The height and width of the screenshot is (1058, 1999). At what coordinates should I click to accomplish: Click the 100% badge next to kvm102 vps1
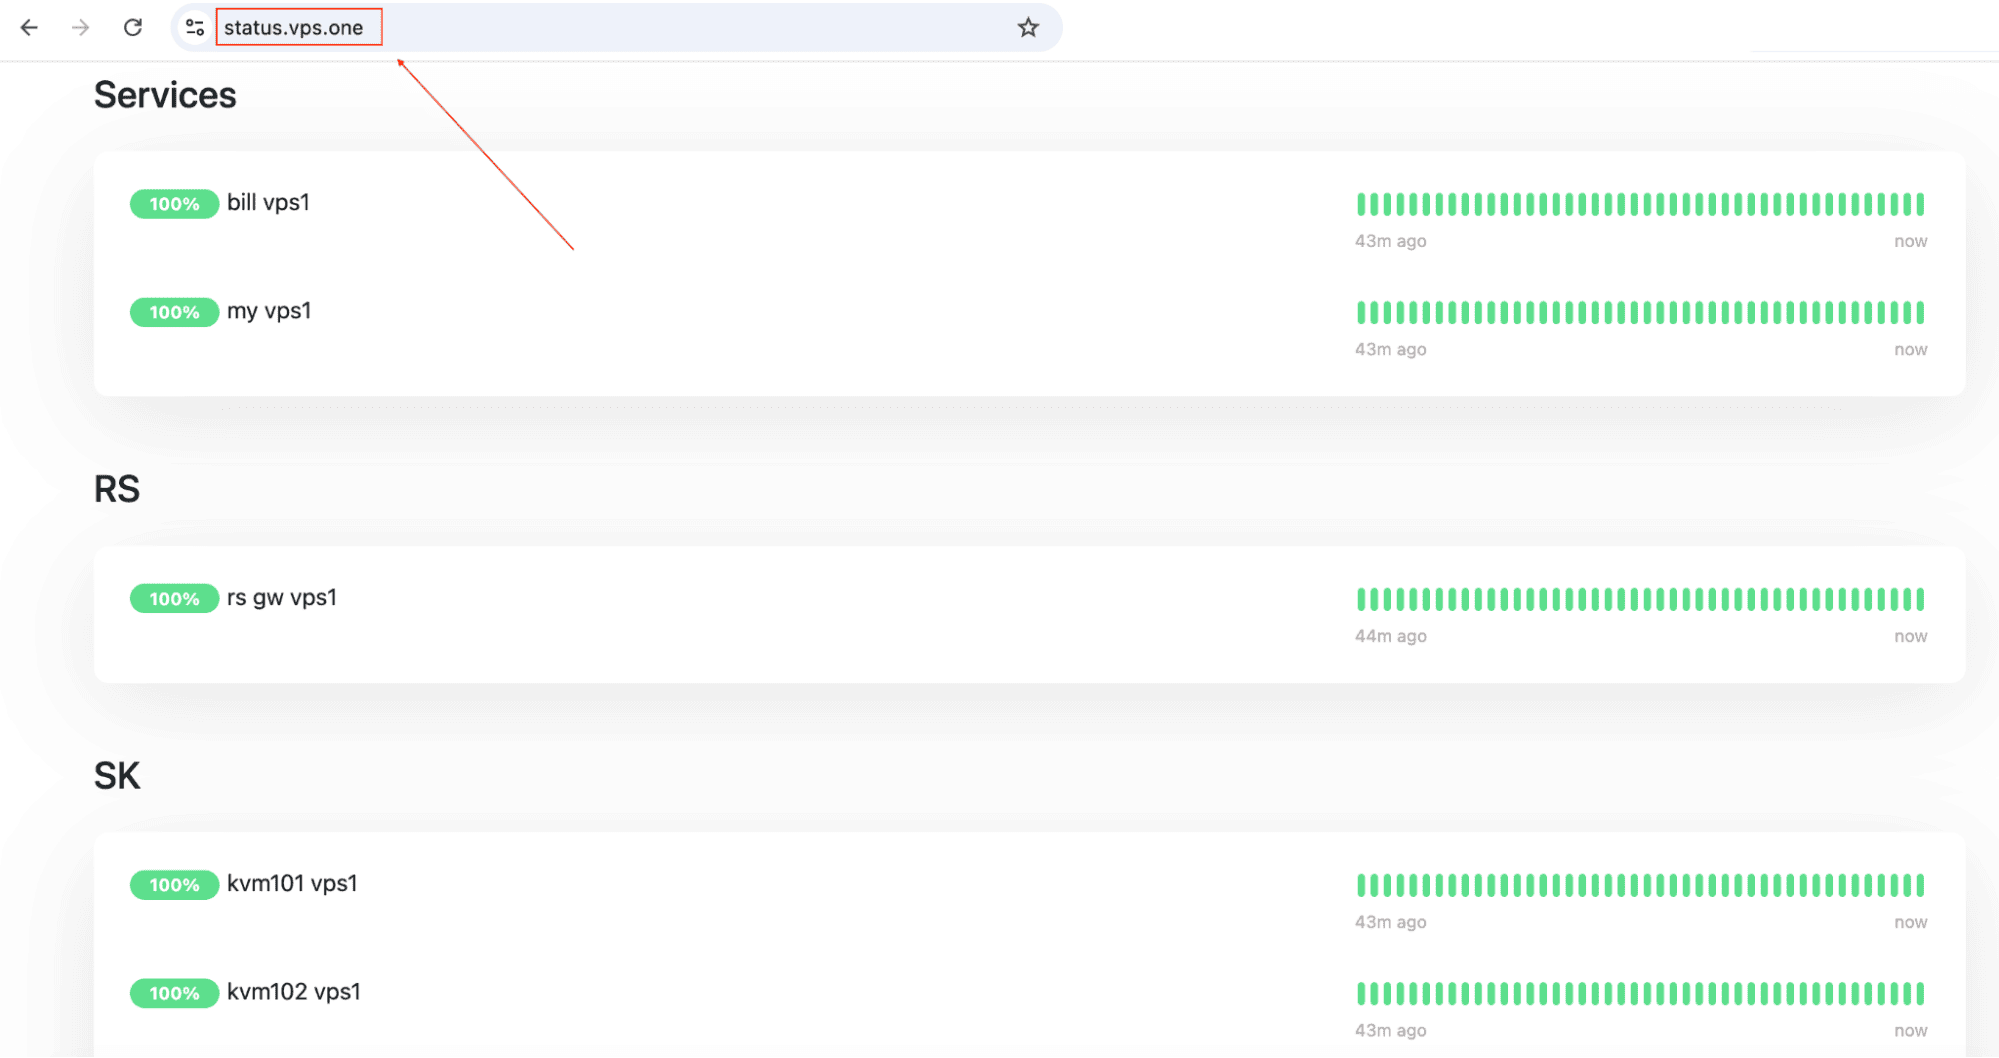coord(174,993)
